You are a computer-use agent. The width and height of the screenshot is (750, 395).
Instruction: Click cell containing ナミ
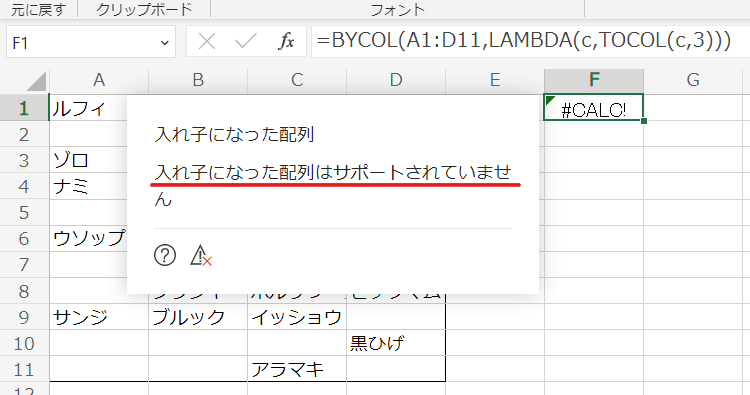(88, 187)
